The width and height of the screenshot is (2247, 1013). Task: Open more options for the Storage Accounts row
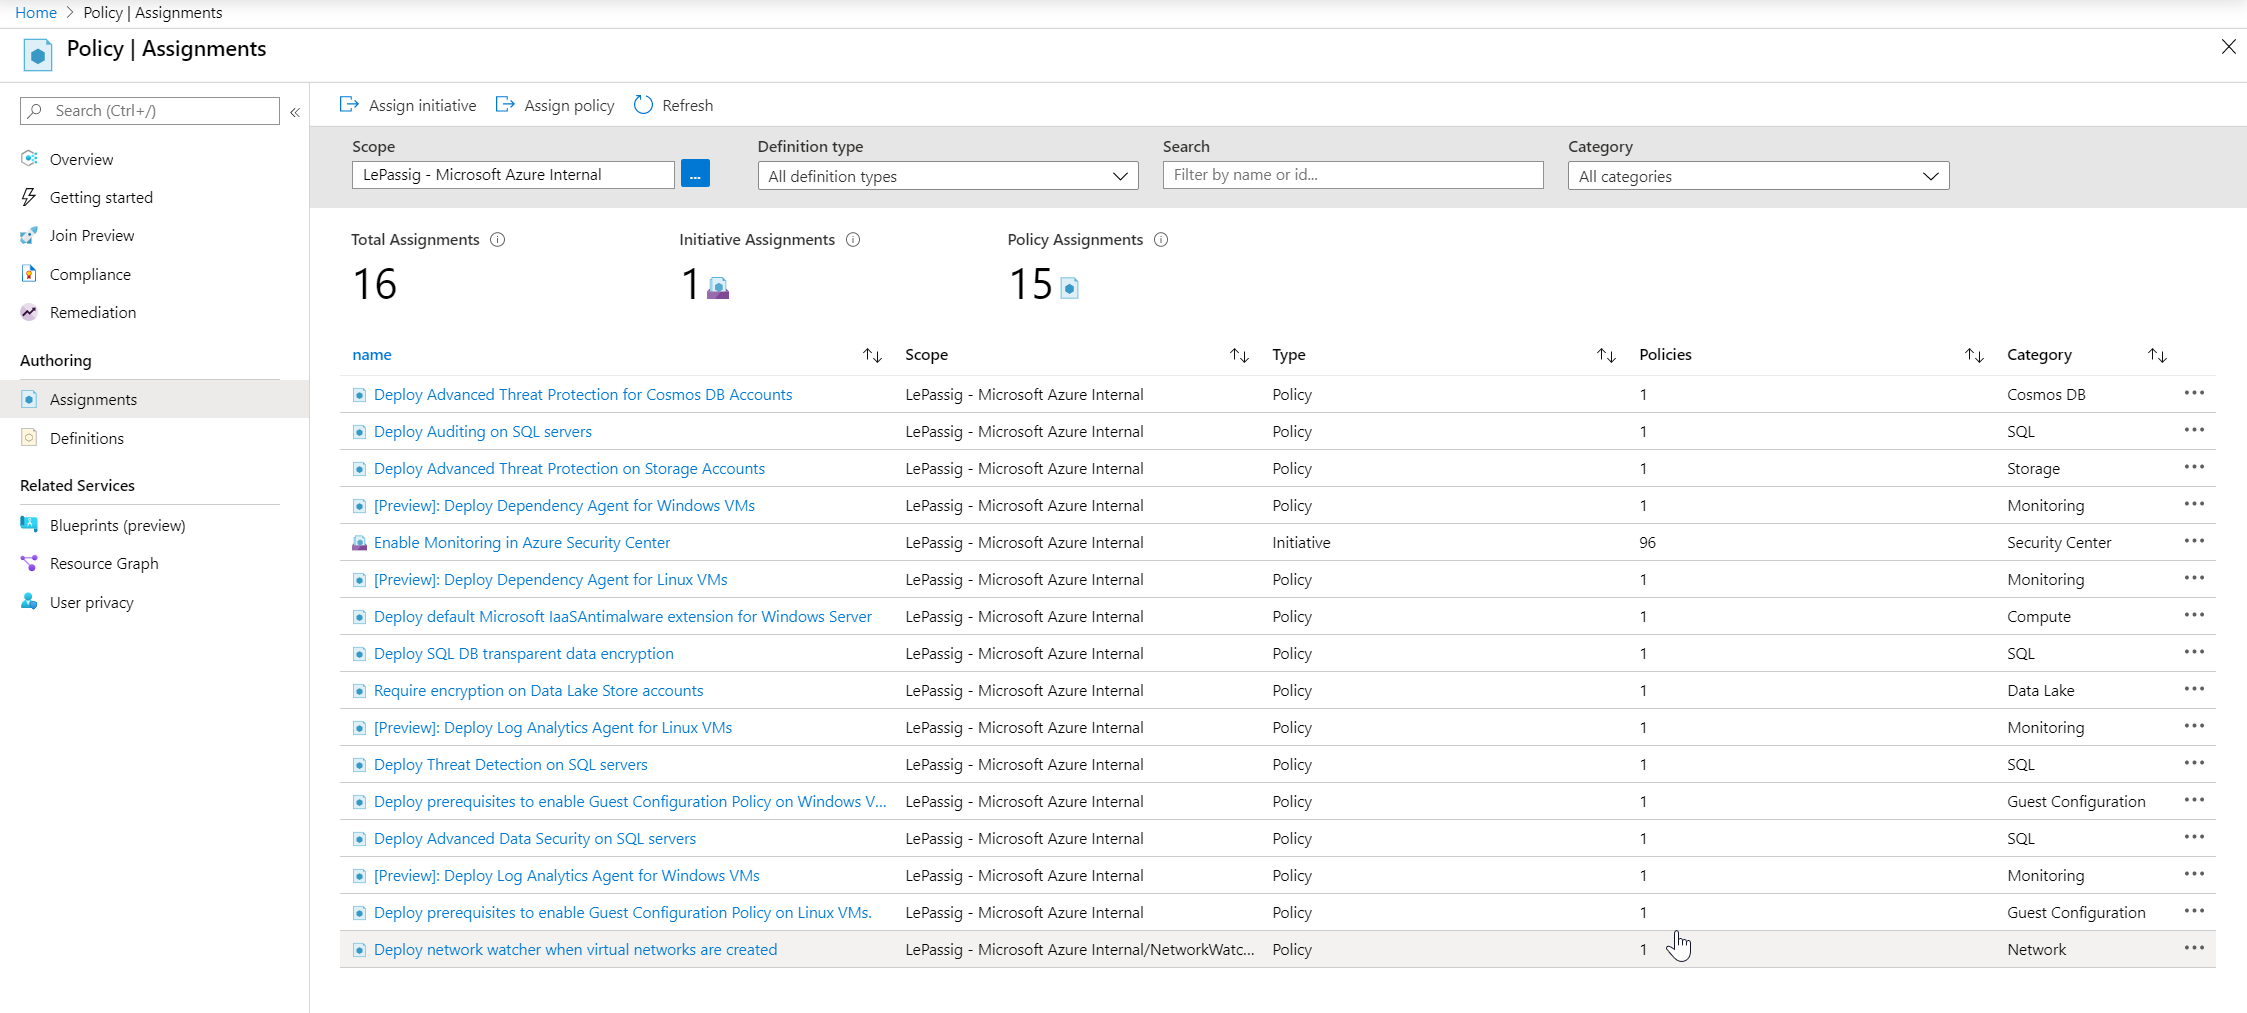pyautogui.click(x=2194, y=467)
